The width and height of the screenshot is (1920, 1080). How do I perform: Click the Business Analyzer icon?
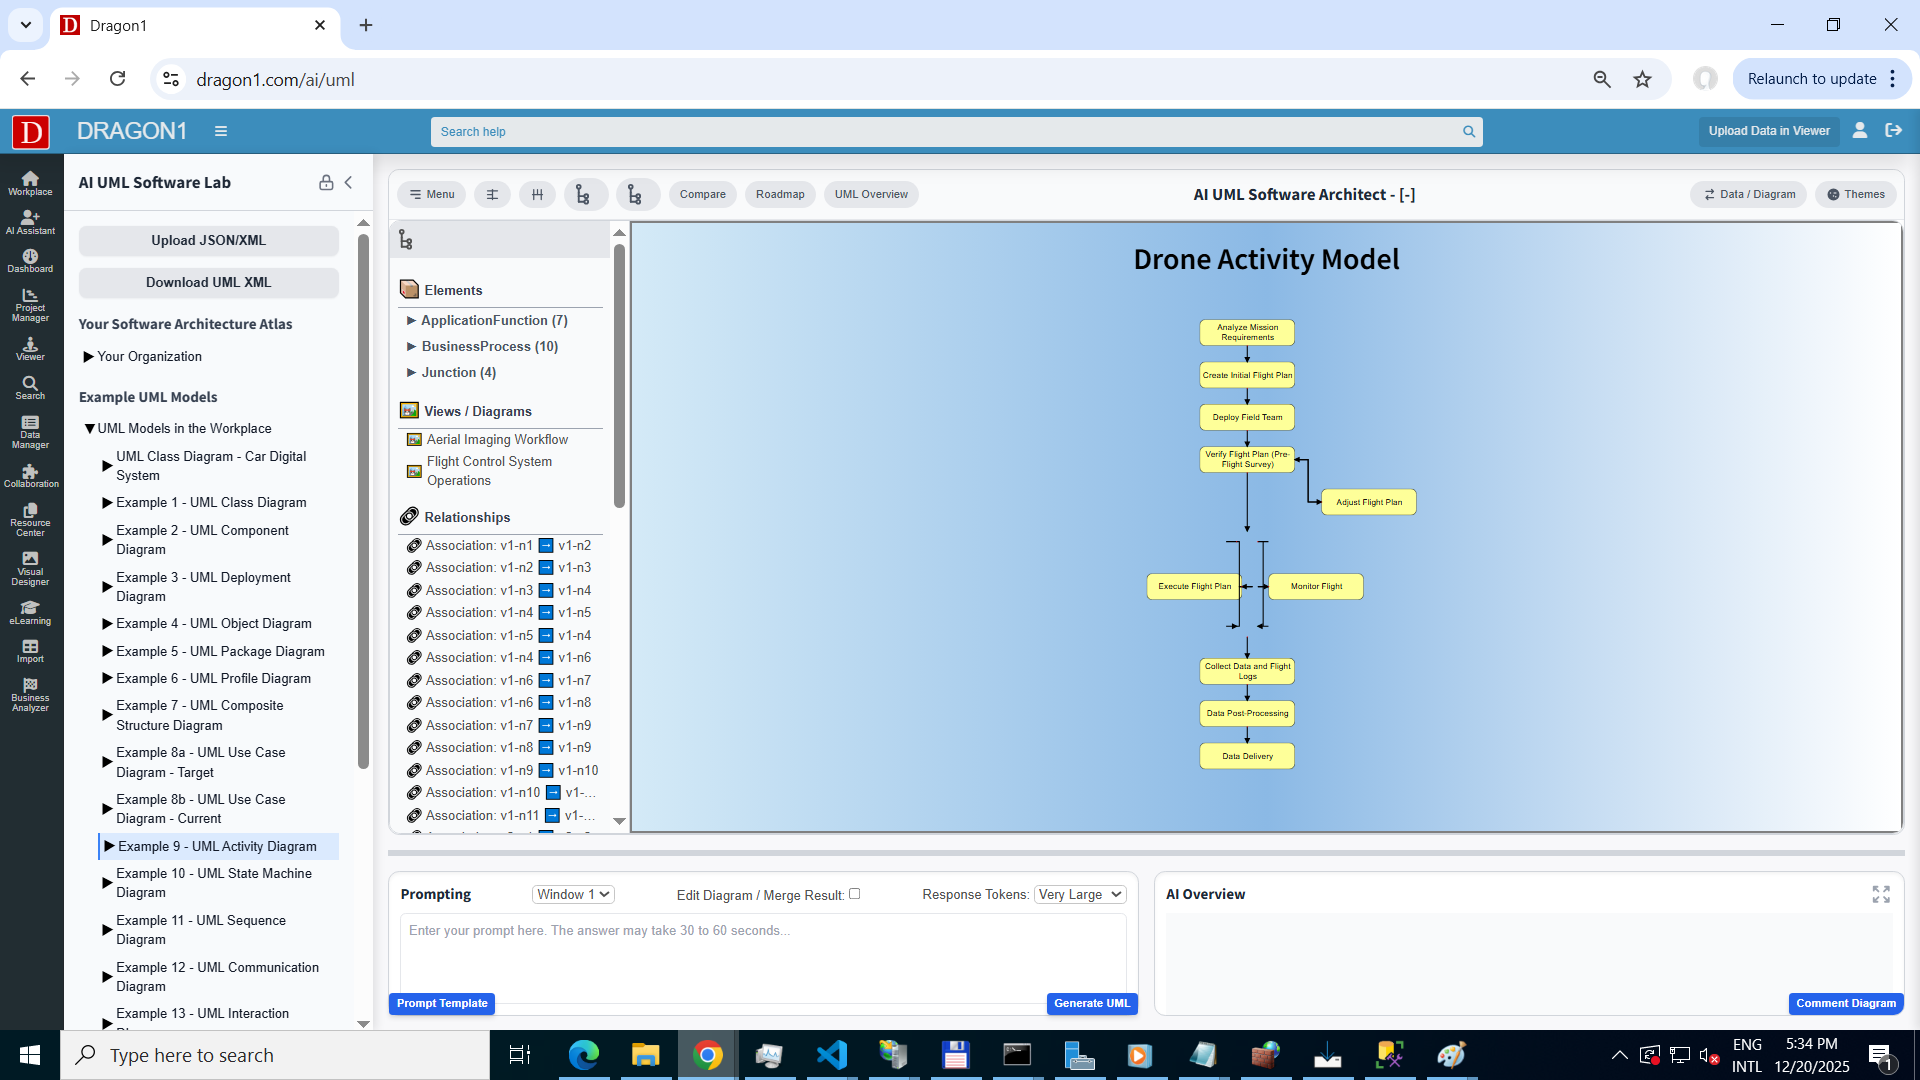coord(30,692)
